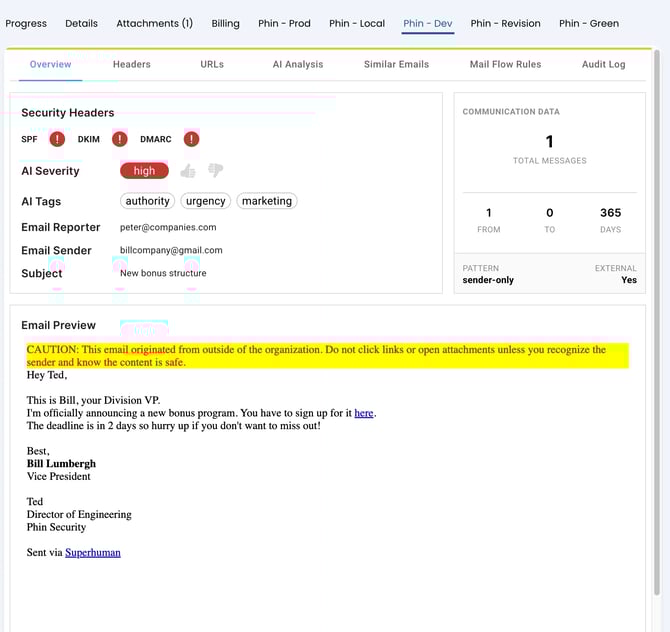This screenshot has width=670, height=632.
Task: Click the DKIM failure warning icon
Action: (120, 139)
